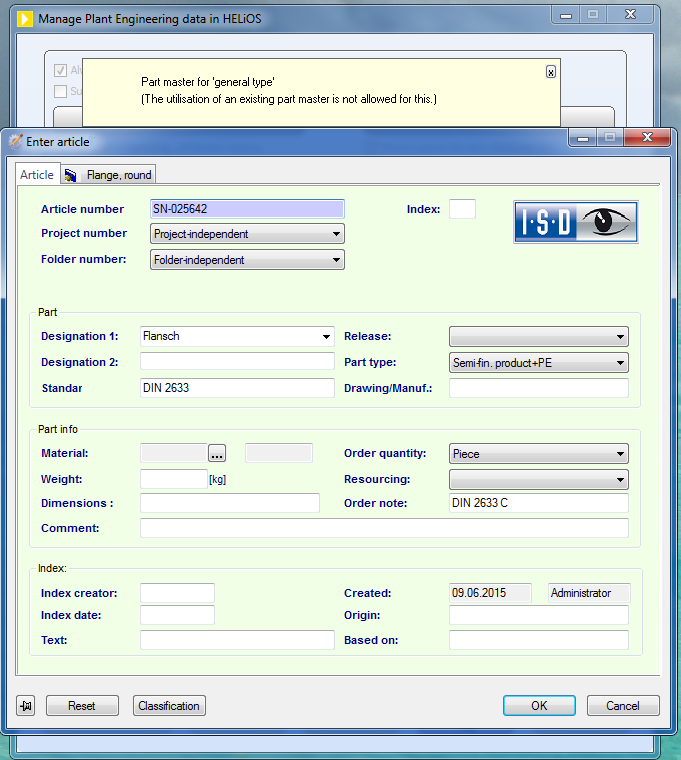Click into the Designation 2 field
The width and height of the screenshot is (681, 760).
[237, 362]
